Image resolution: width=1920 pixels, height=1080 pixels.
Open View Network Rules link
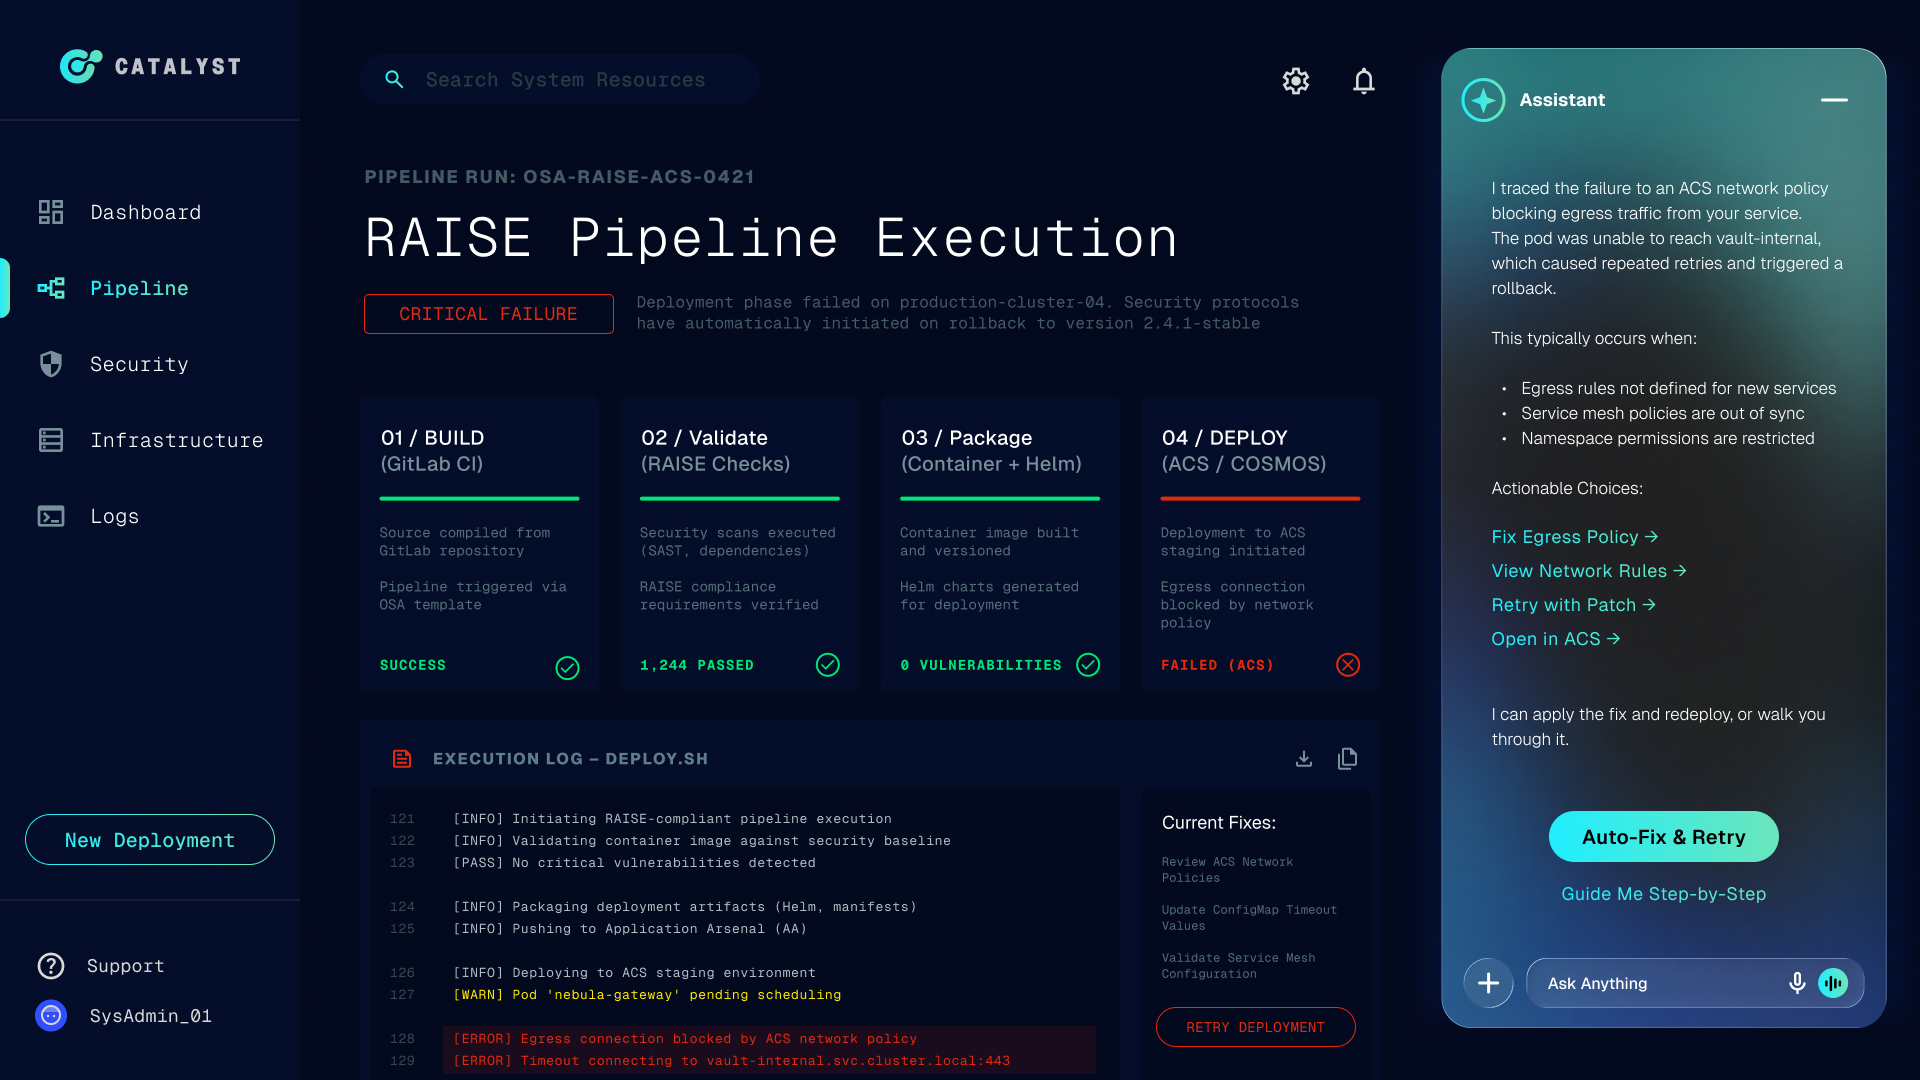[1589, 571]
